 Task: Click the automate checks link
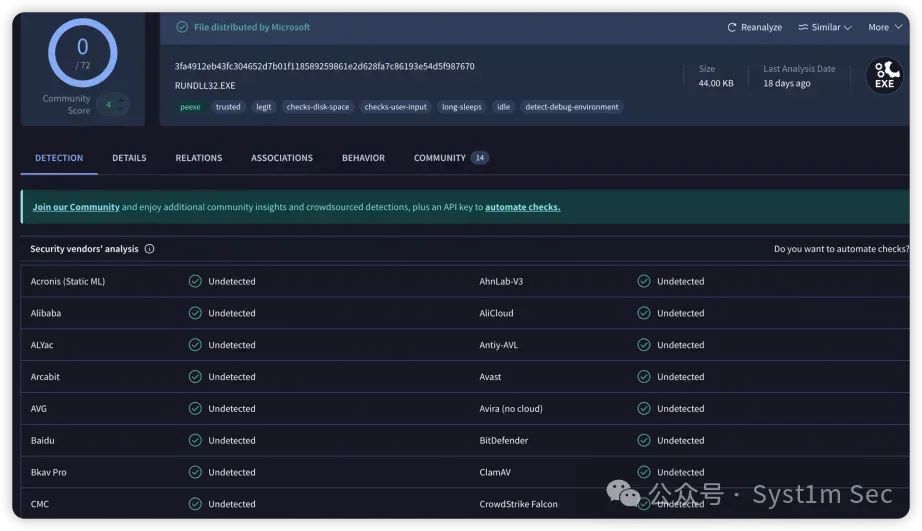click(x=523, y=207)
